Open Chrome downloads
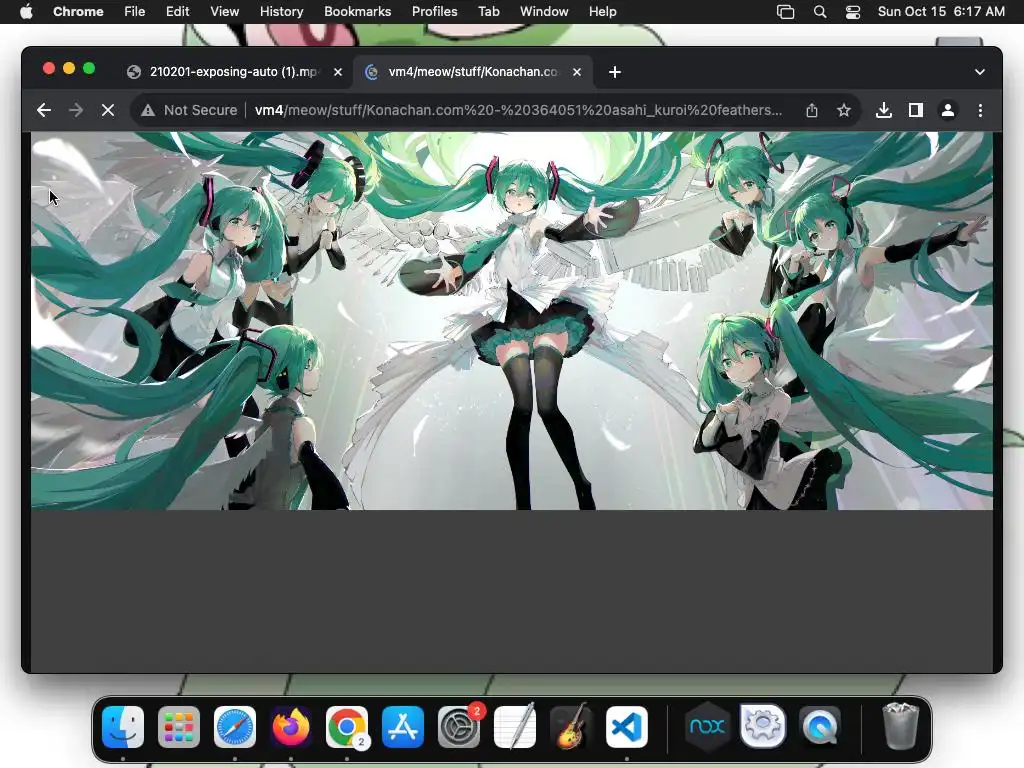1024x768 pixels. tap(884, 110)
